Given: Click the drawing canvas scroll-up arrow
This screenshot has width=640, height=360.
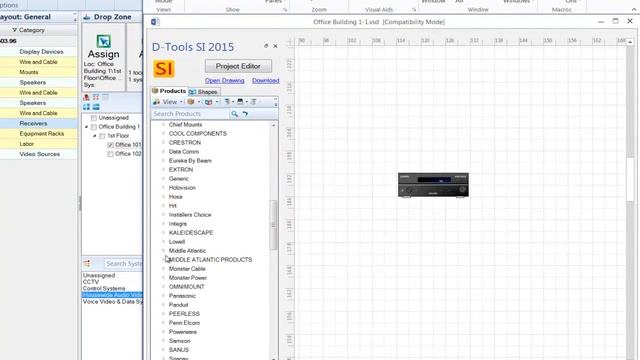Looking at the screenshot, I should point(630,42).
